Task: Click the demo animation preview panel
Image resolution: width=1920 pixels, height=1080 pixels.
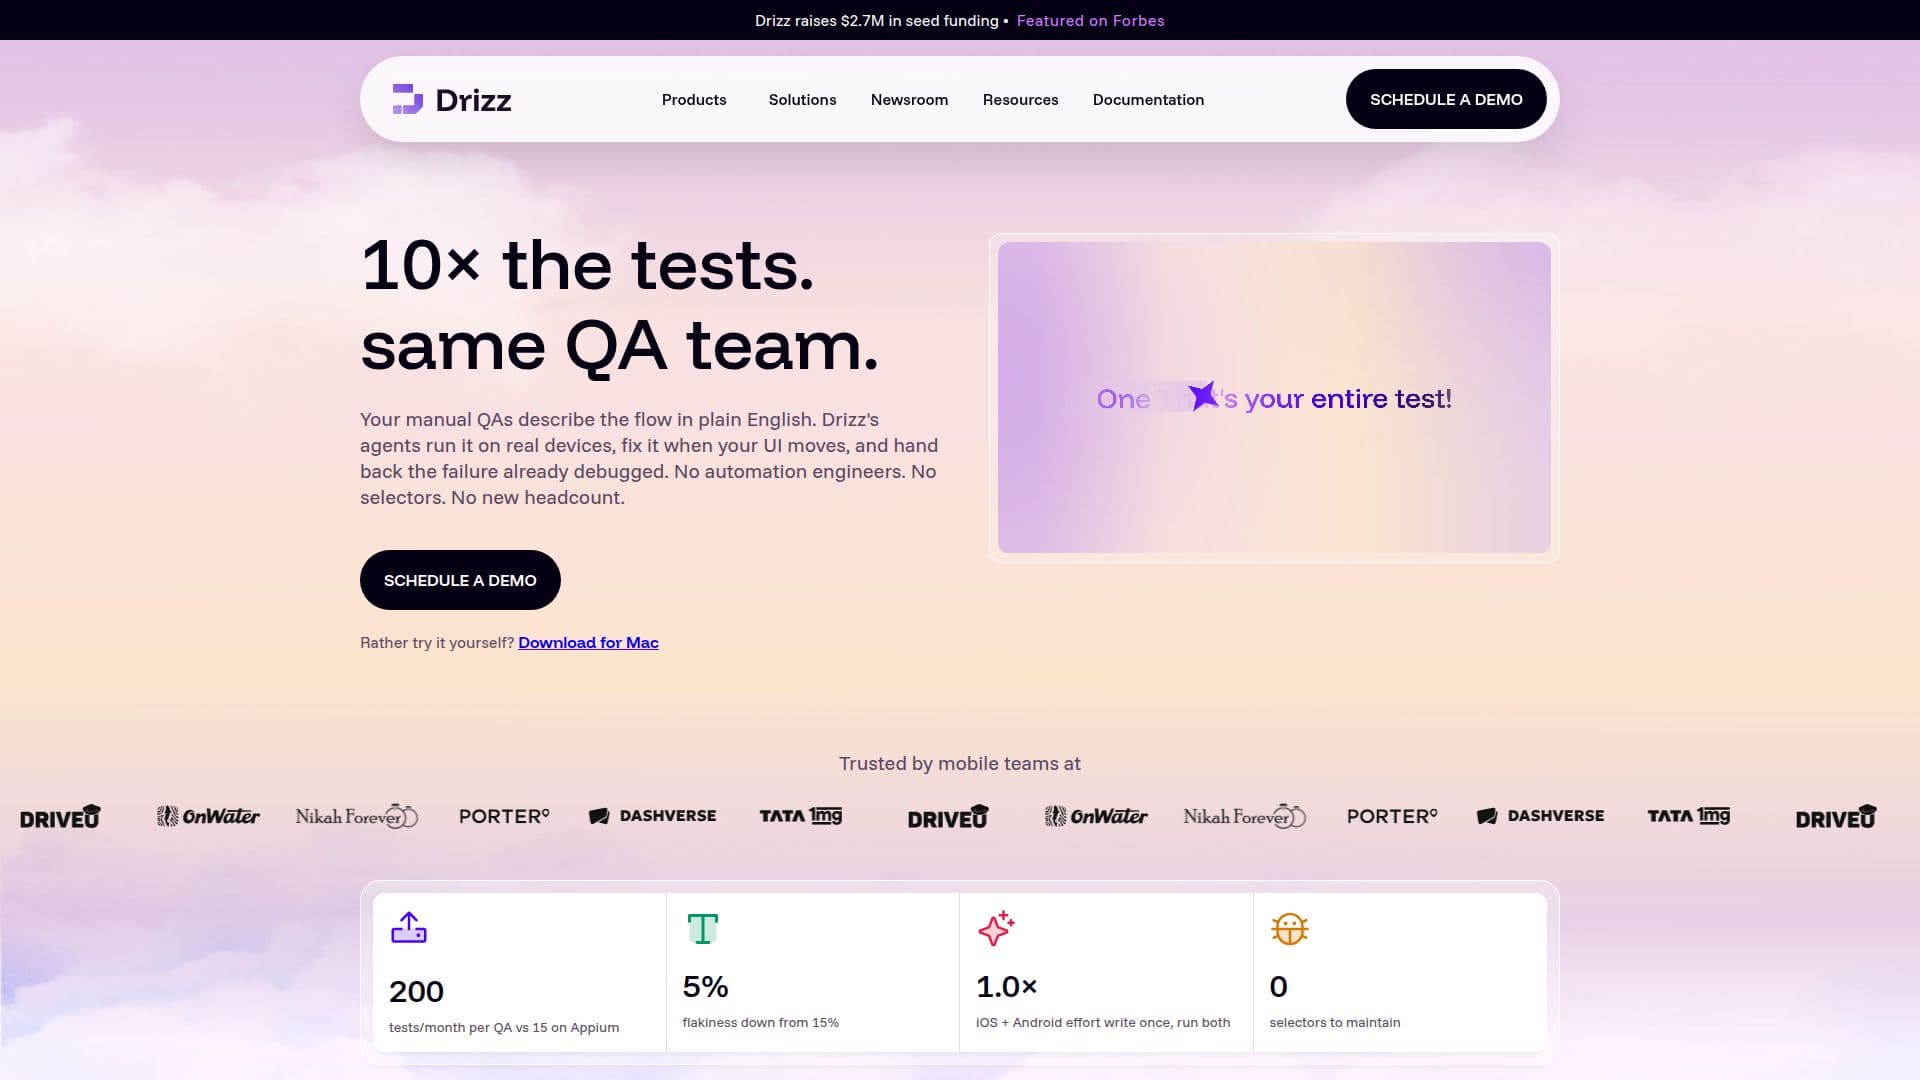Action: [1274, 397]
